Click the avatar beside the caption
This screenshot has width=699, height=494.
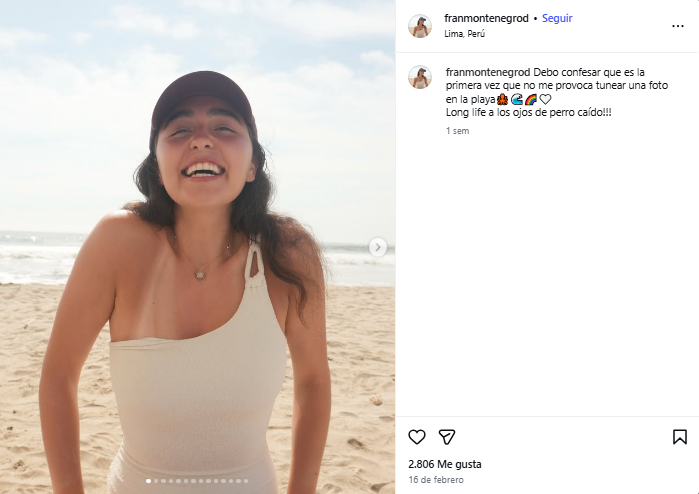420,78
